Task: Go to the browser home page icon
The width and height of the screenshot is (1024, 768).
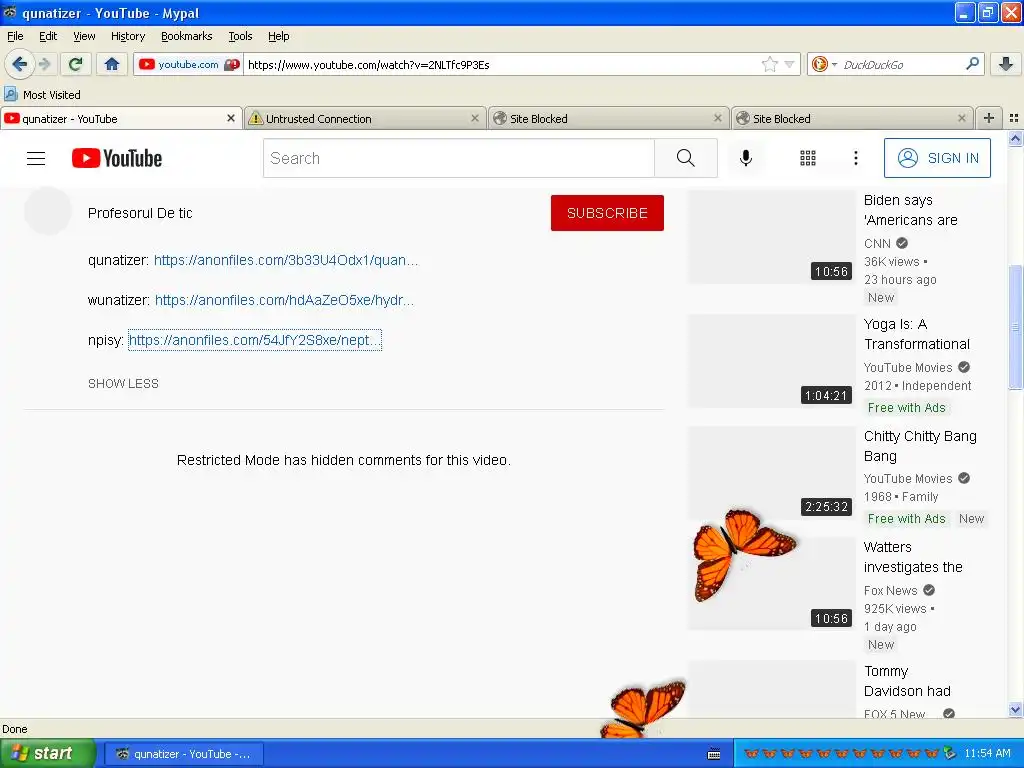Action: pos(112,64)
